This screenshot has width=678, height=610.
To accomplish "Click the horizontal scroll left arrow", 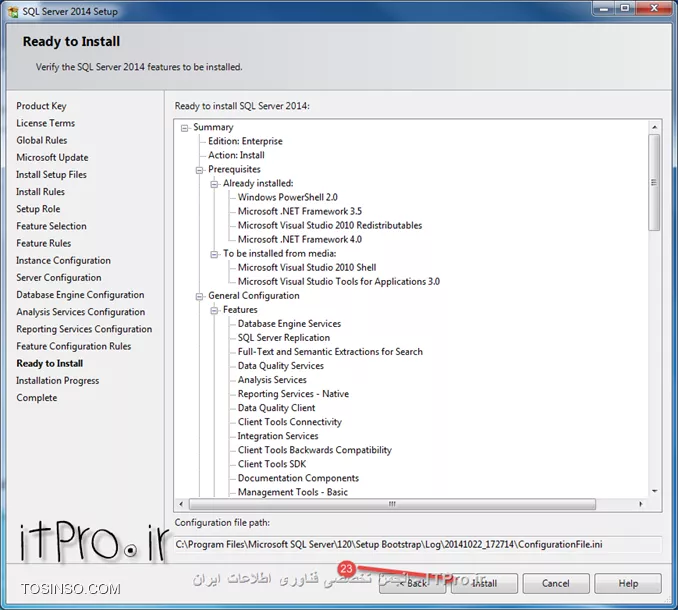I will pyautogui.click(x=181, y=504).
